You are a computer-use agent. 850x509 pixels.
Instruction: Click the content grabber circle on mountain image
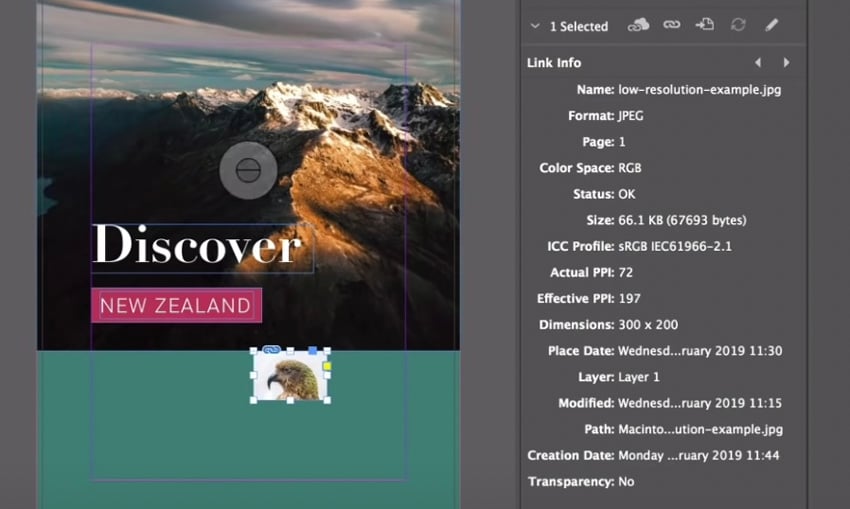point(248,170)
